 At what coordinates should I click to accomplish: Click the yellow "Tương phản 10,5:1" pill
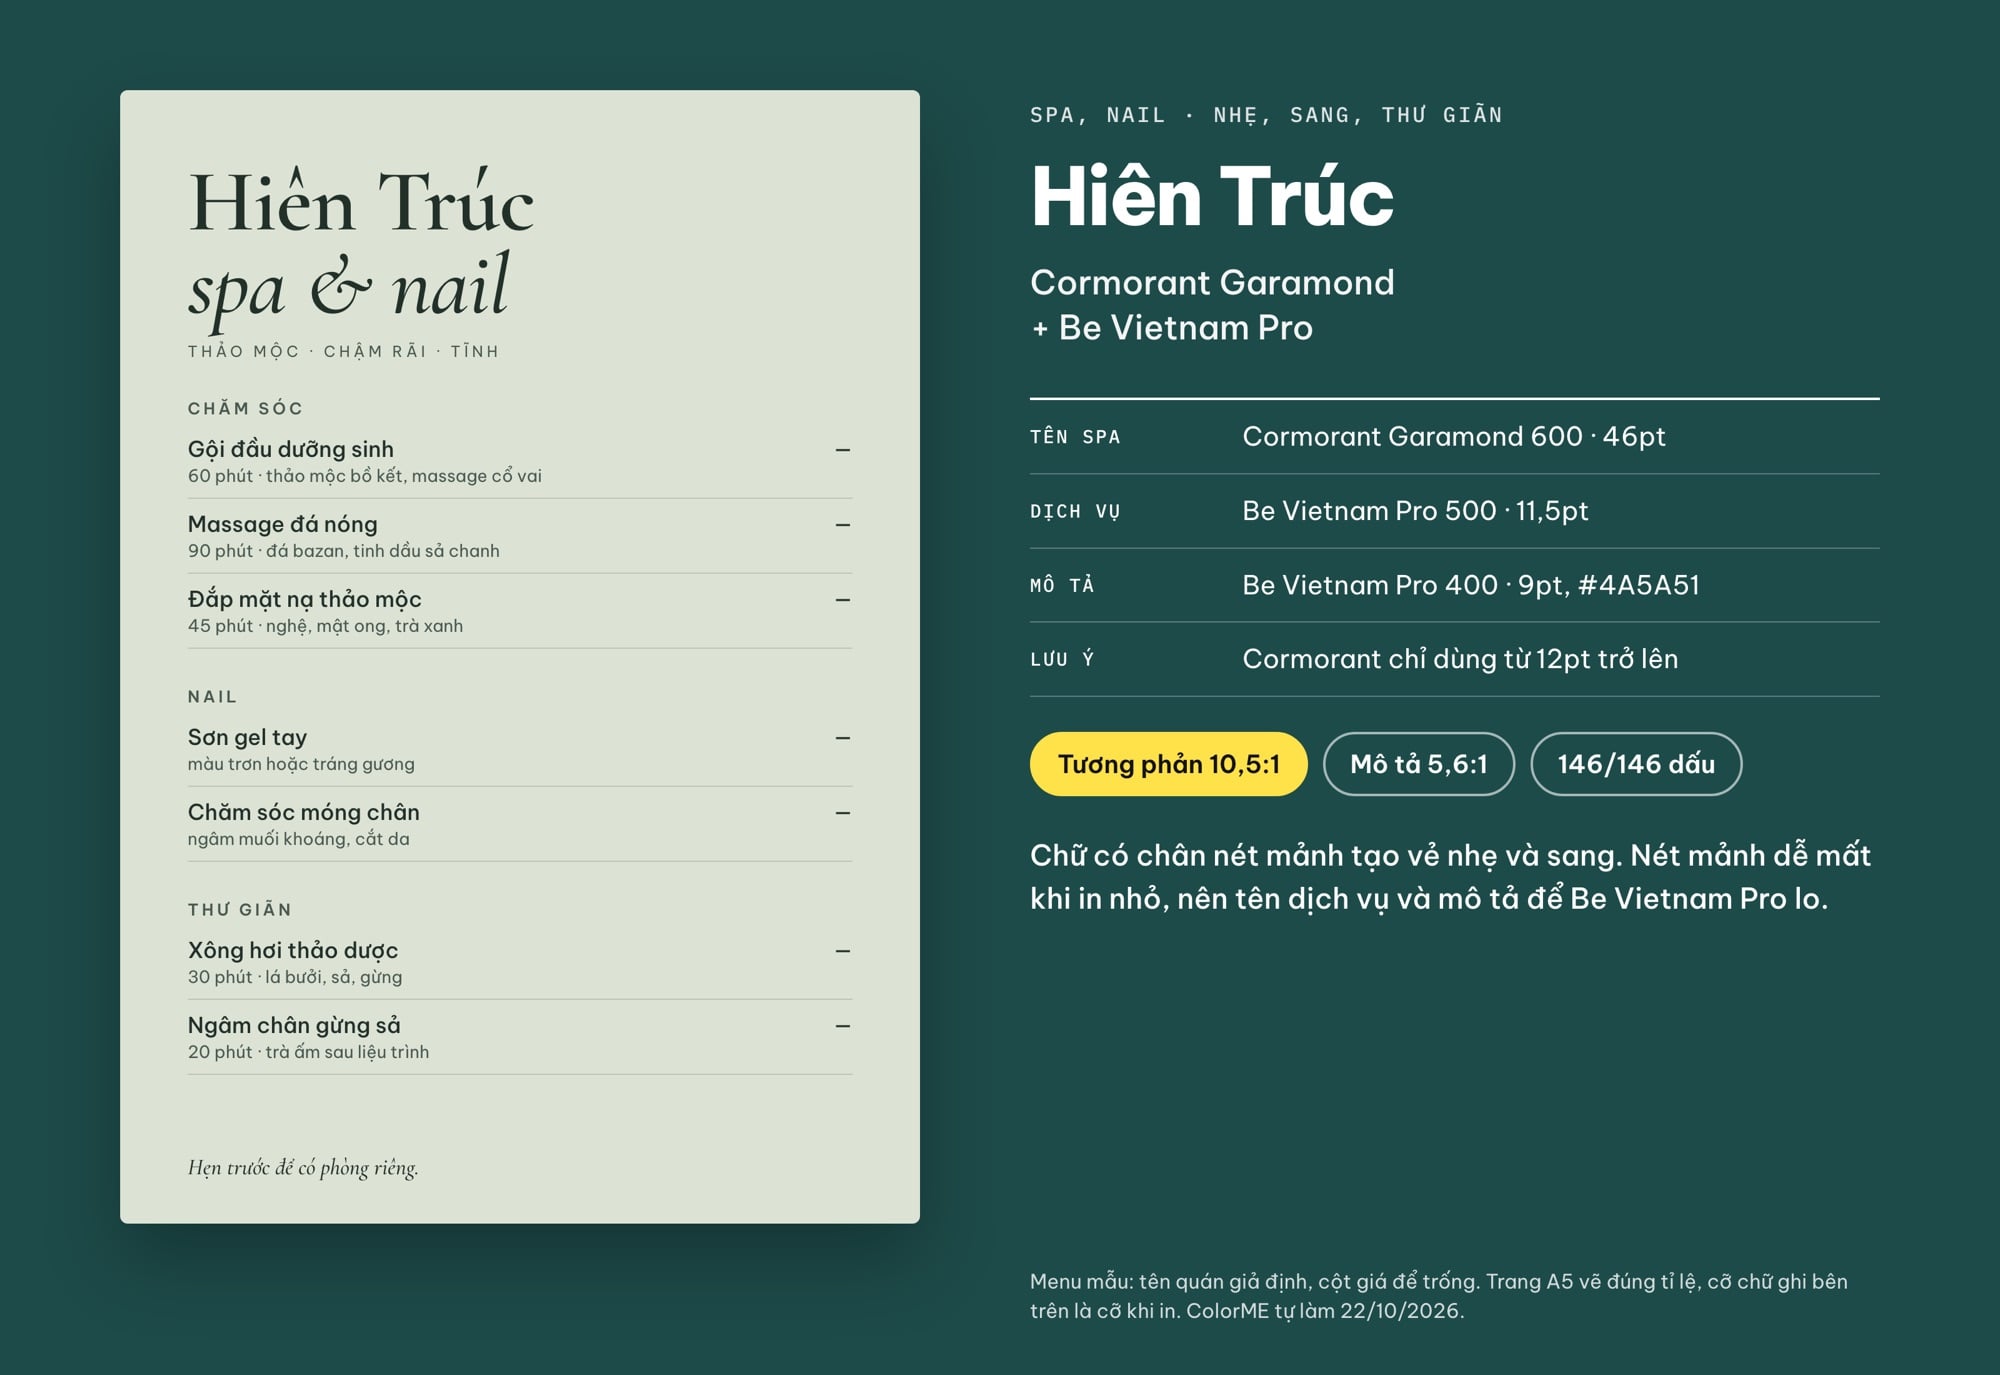(x=1168, y=764)
